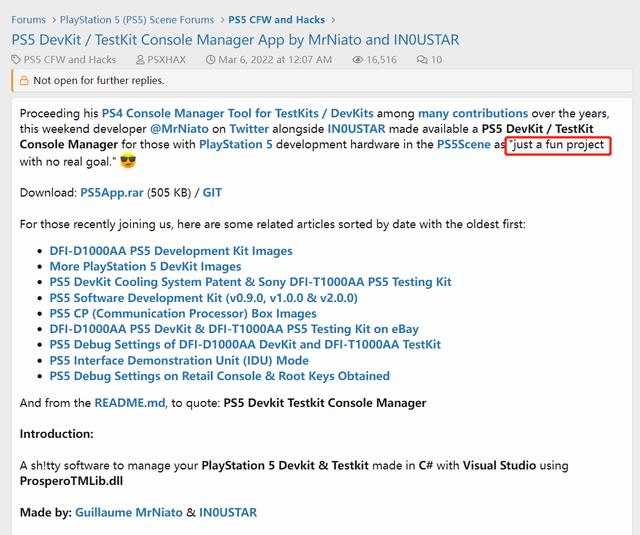Open PS4 Console Manager Tool for TestKits / DevKits link
Screen dimensions: 640x535
tap(238, 113)
